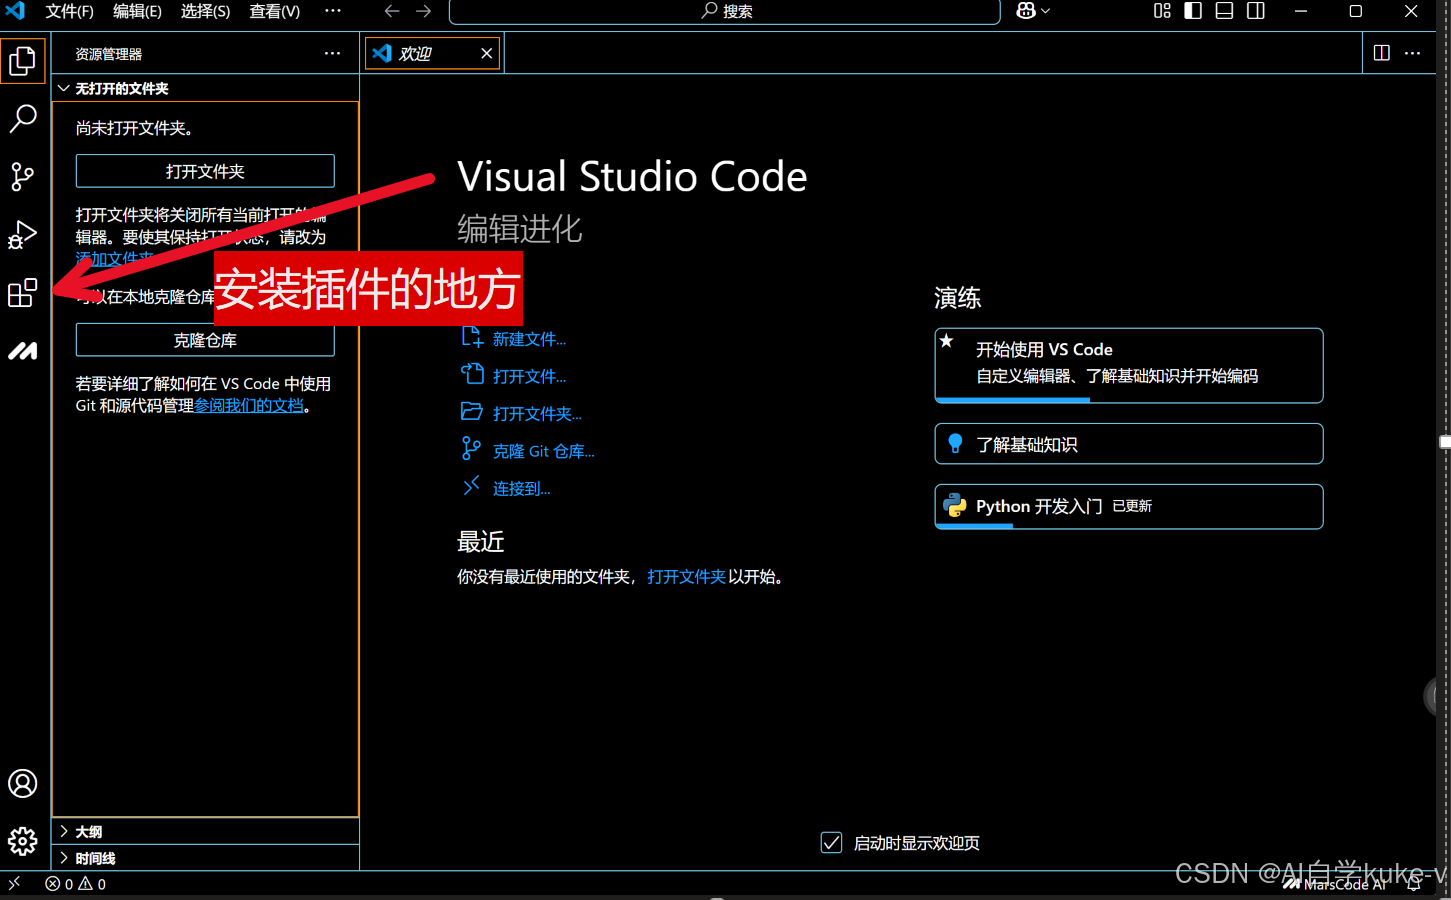Toggle the bottom panel
This screenshot has width=1451, height=900.
[x=1224, y=11]
